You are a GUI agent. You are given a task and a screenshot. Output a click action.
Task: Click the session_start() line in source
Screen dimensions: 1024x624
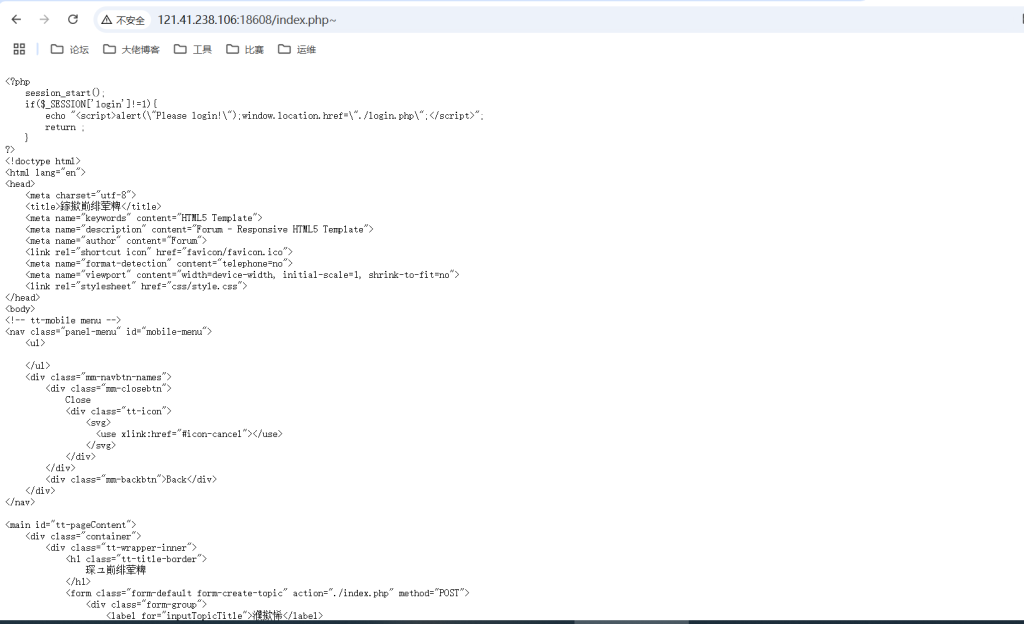65,93
